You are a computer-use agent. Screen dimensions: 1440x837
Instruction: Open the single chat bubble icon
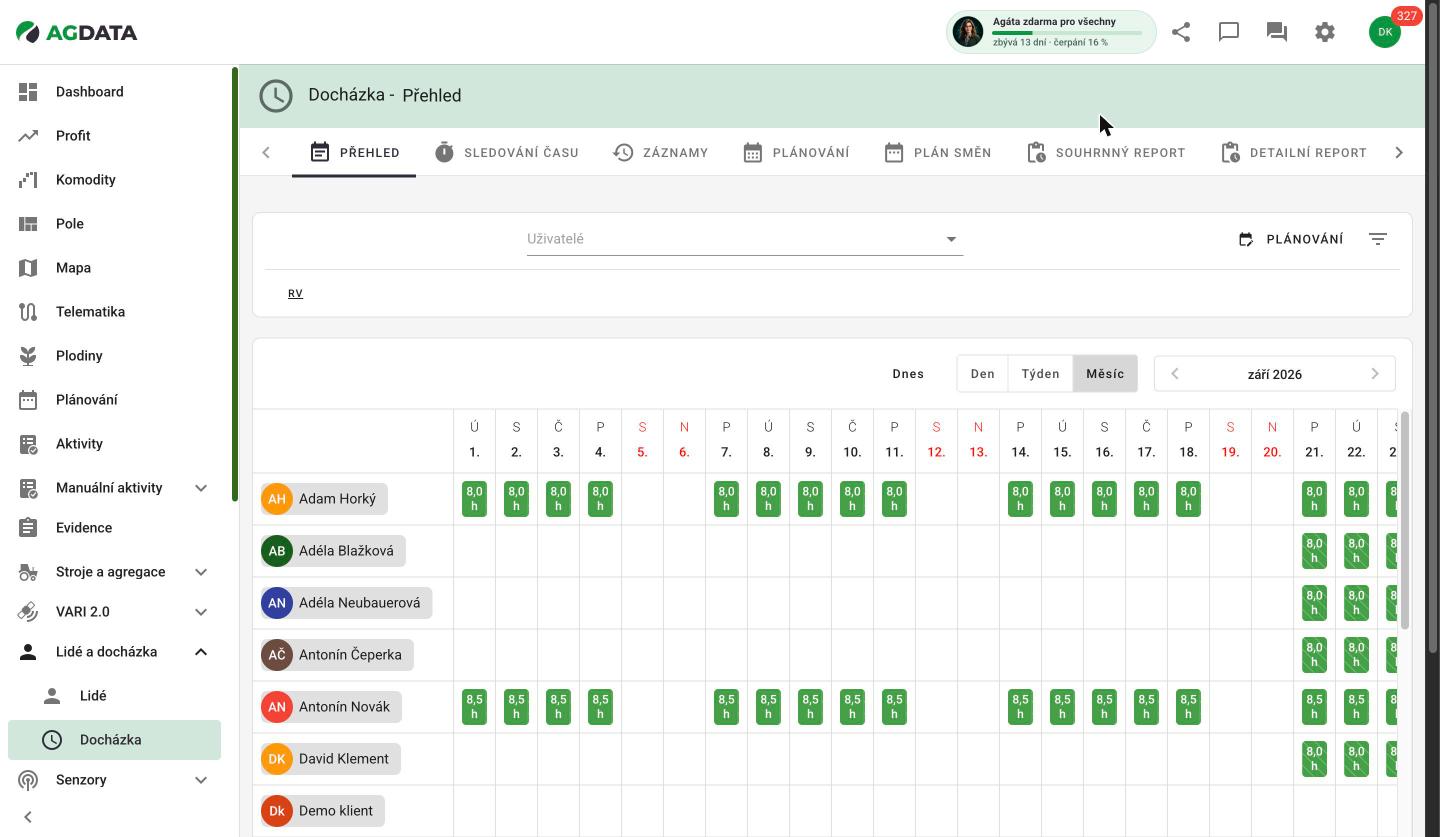(1229, 32)
